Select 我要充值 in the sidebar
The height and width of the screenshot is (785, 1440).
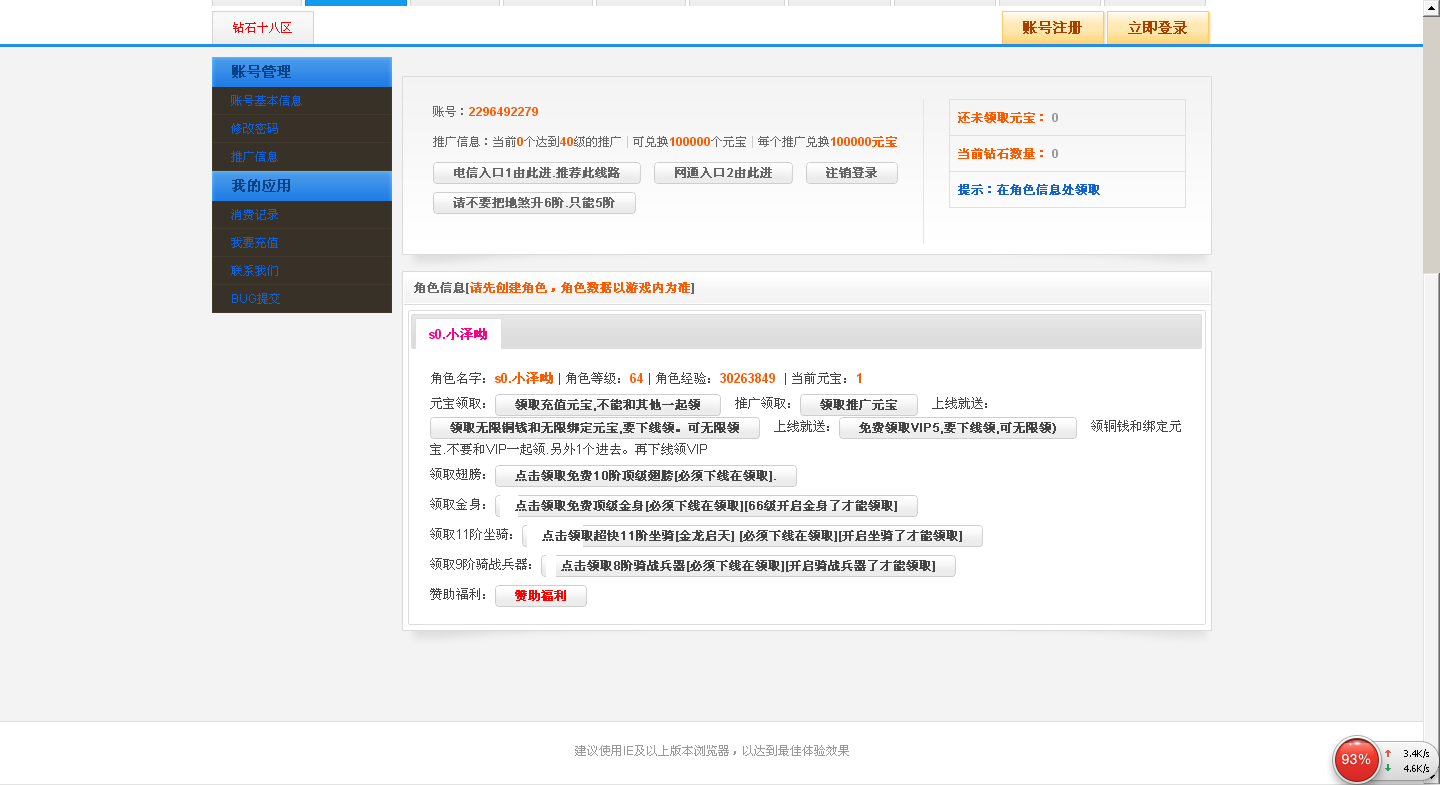(254, 243)
